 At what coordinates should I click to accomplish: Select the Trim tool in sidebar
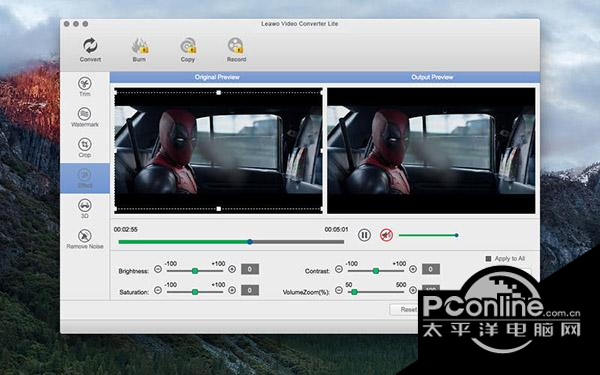pos(85,86)
